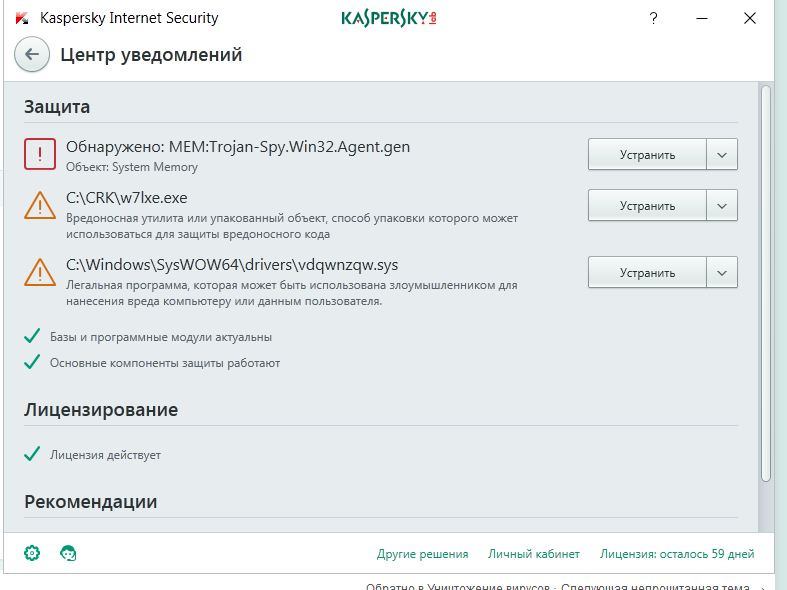Minimize the Kaspersky window
This screenshot has width=787, height=590.
pos(702,19)
